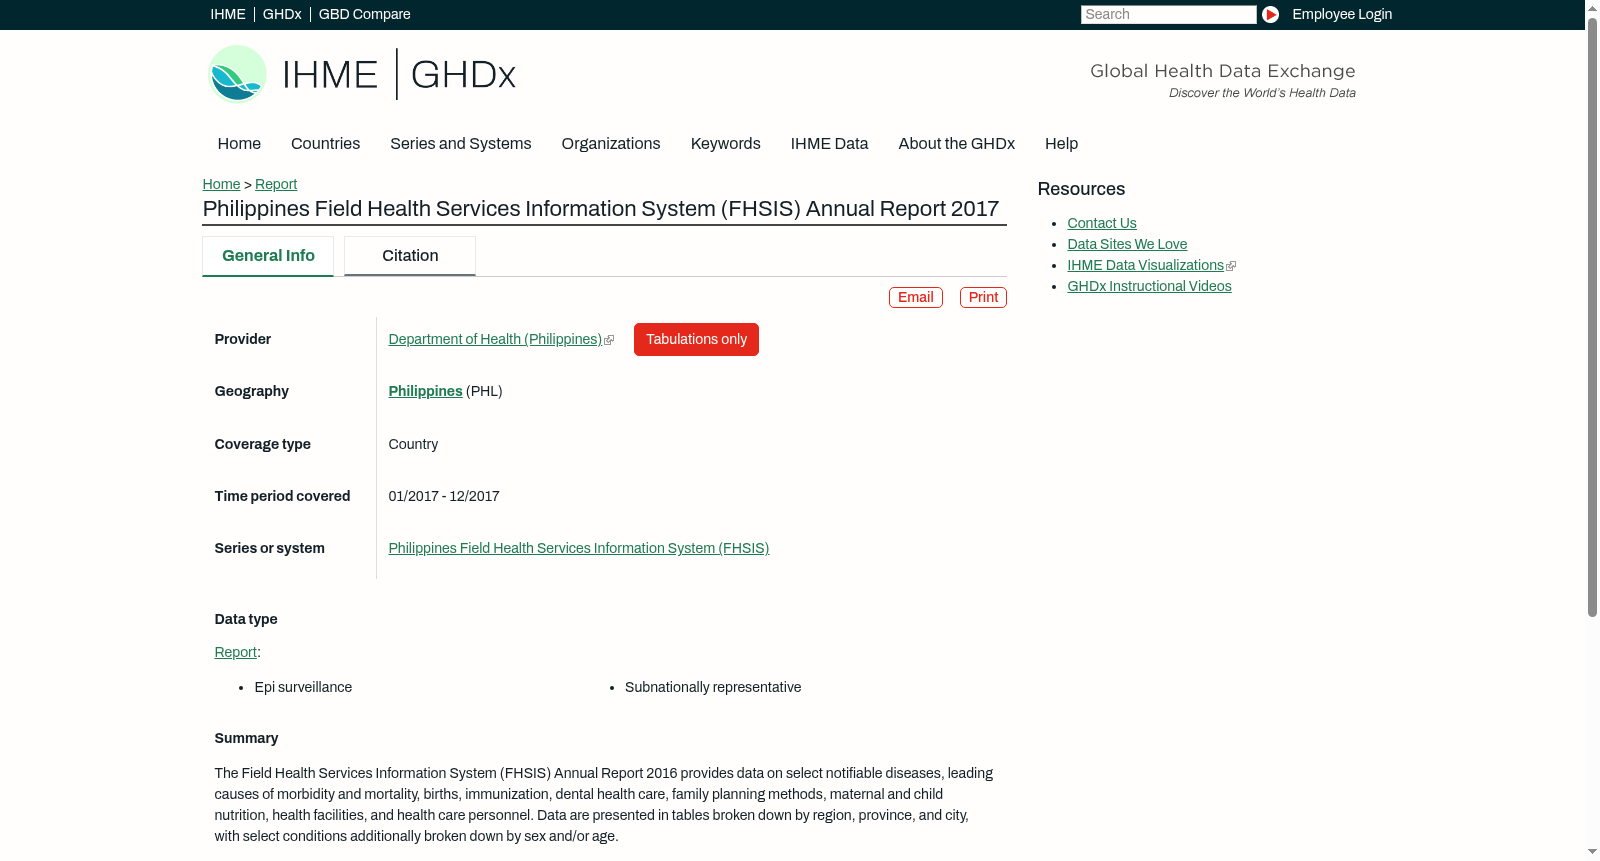This screenshot has height=861, width=1600.
Task: Open GHDx Instructional Videos link
Action: 1149,287
